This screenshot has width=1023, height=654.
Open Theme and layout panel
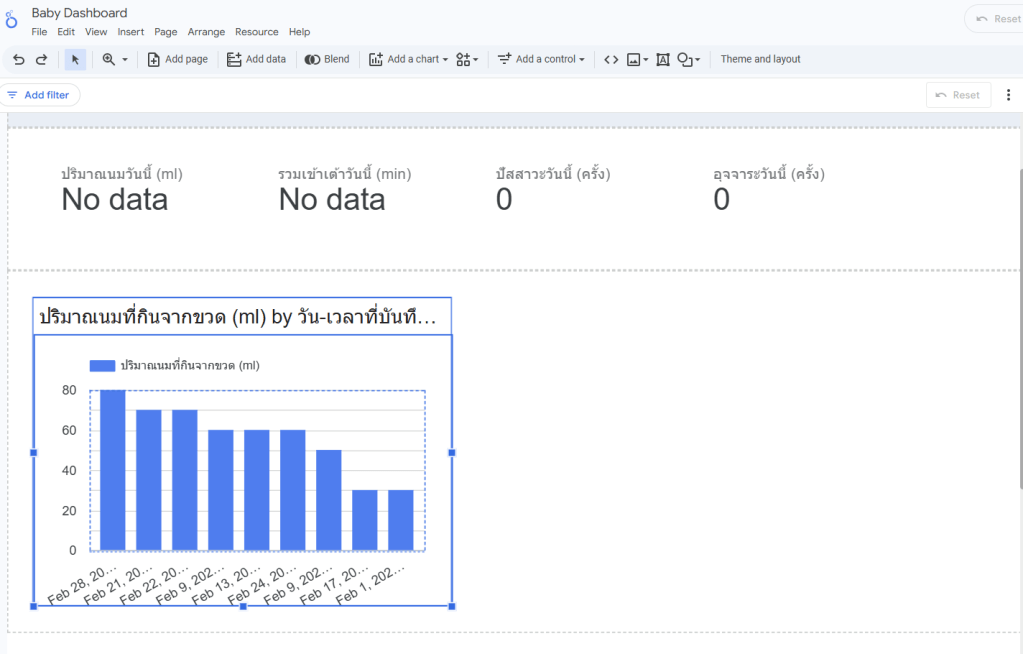tap(760, 60)
